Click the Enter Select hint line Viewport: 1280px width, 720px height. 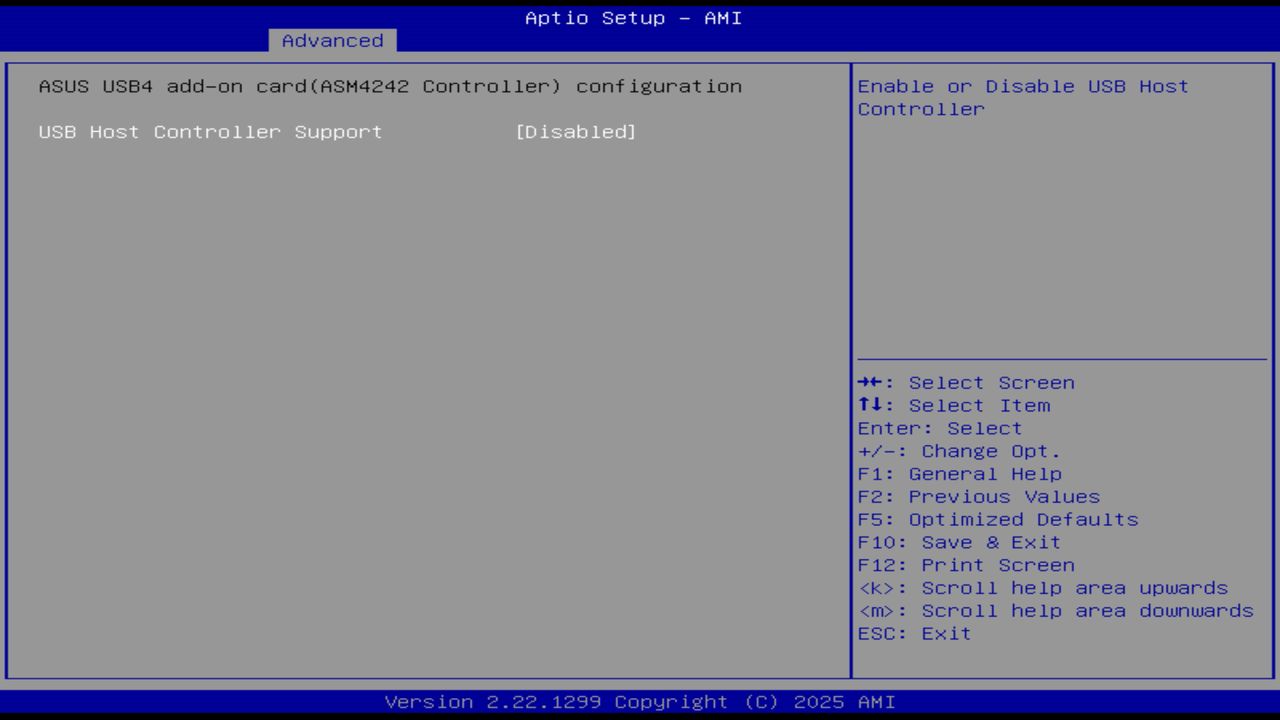click(938, 428)
